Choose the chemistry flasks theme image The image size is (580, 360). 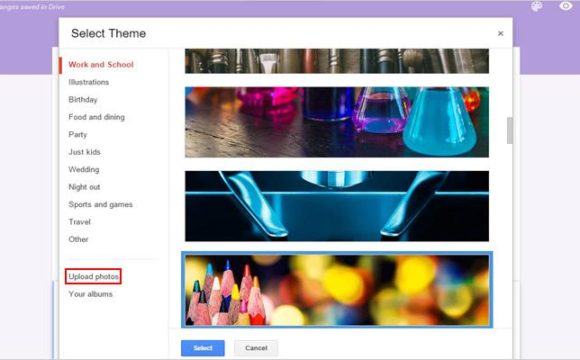coord(337,122)
